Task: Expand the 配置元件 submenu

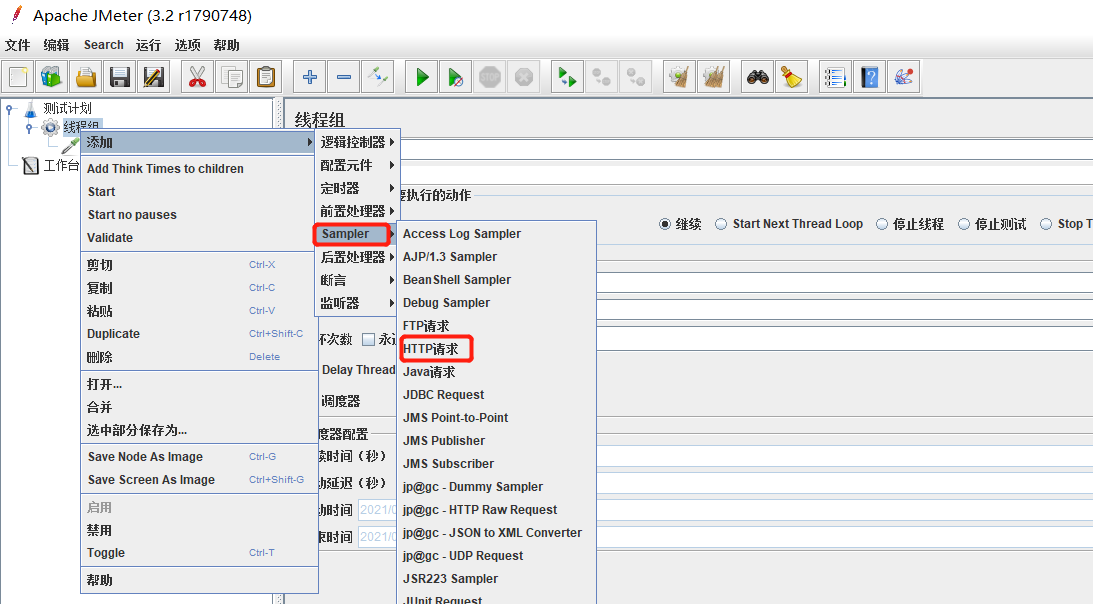Action: click(x=358, y=165)
